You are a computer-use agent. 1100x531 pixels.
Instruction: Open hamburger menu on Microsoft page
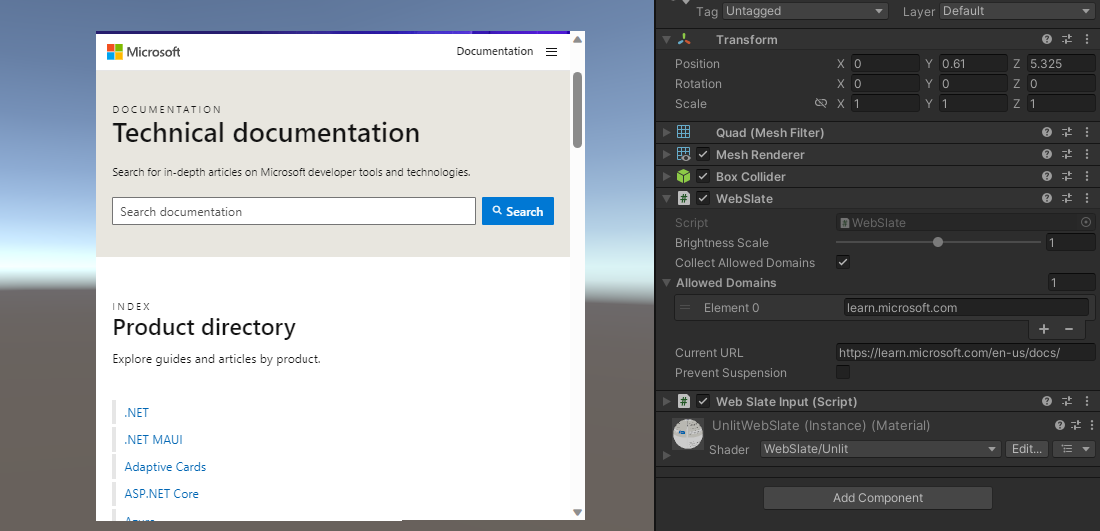(551, 52)
